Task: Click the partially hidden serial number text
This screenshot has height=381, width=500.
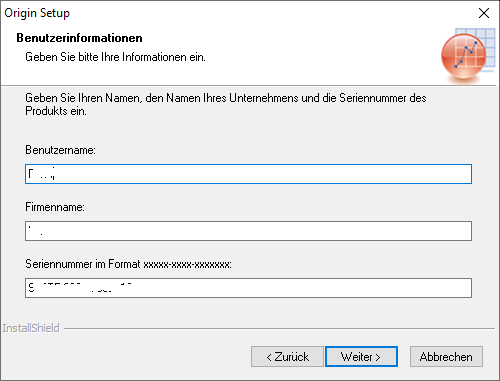Action: click(x=80, y=287)
